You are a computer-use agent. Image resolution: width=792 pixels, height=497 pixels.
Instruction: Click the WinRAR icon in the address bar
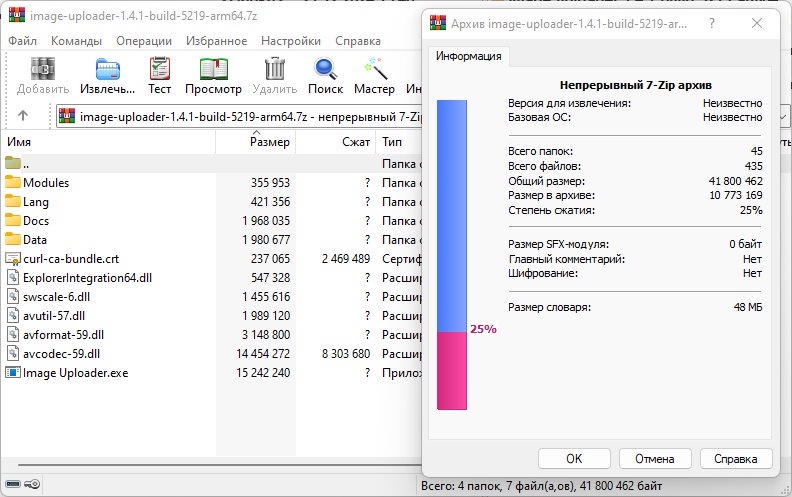tap(67, 116)
